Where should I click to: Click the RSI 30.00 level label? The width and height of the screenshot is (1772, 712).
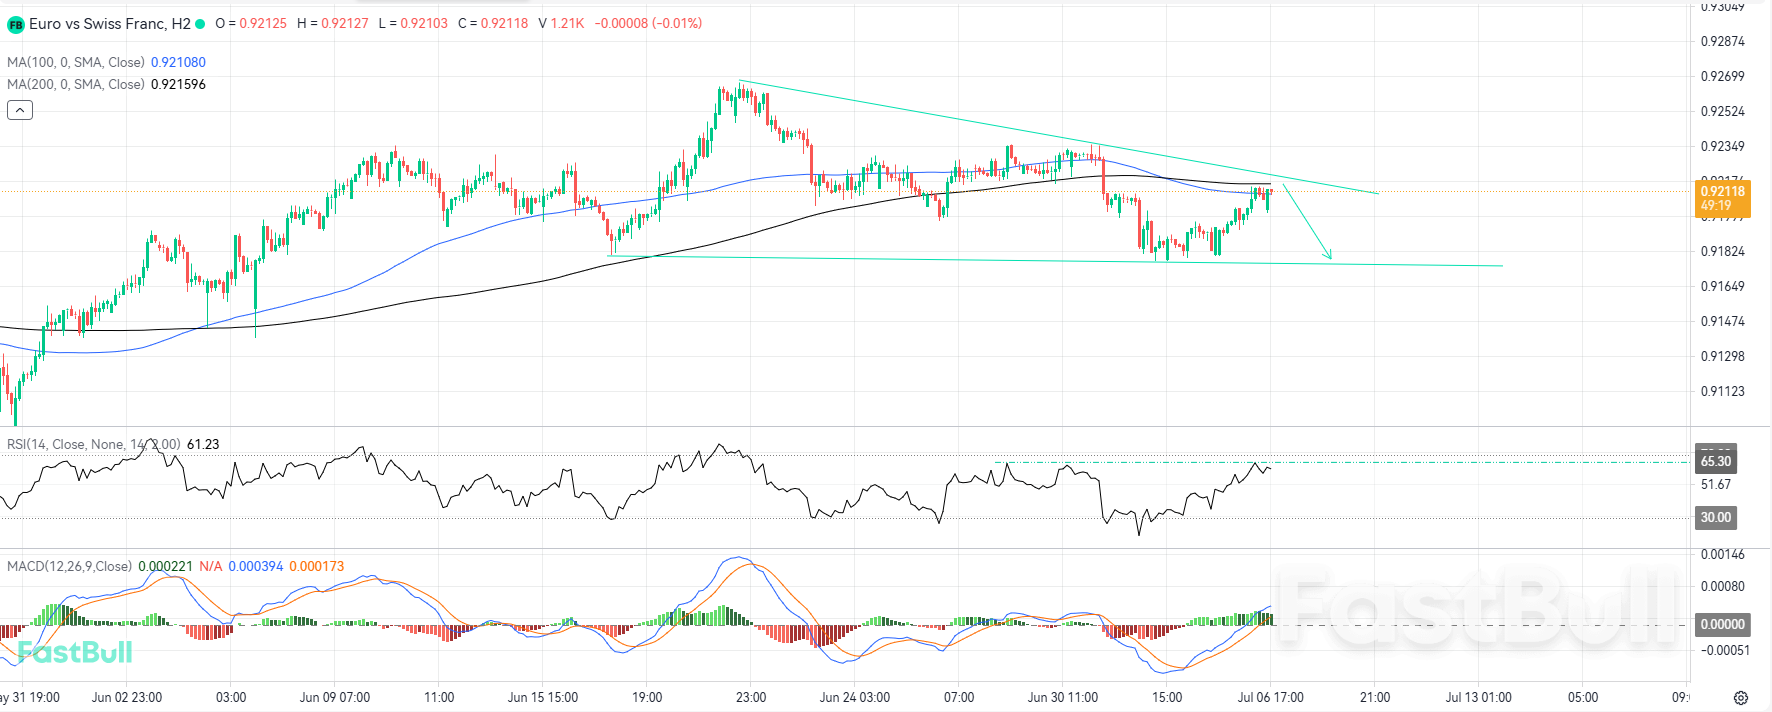click(x=1716, y=517)
